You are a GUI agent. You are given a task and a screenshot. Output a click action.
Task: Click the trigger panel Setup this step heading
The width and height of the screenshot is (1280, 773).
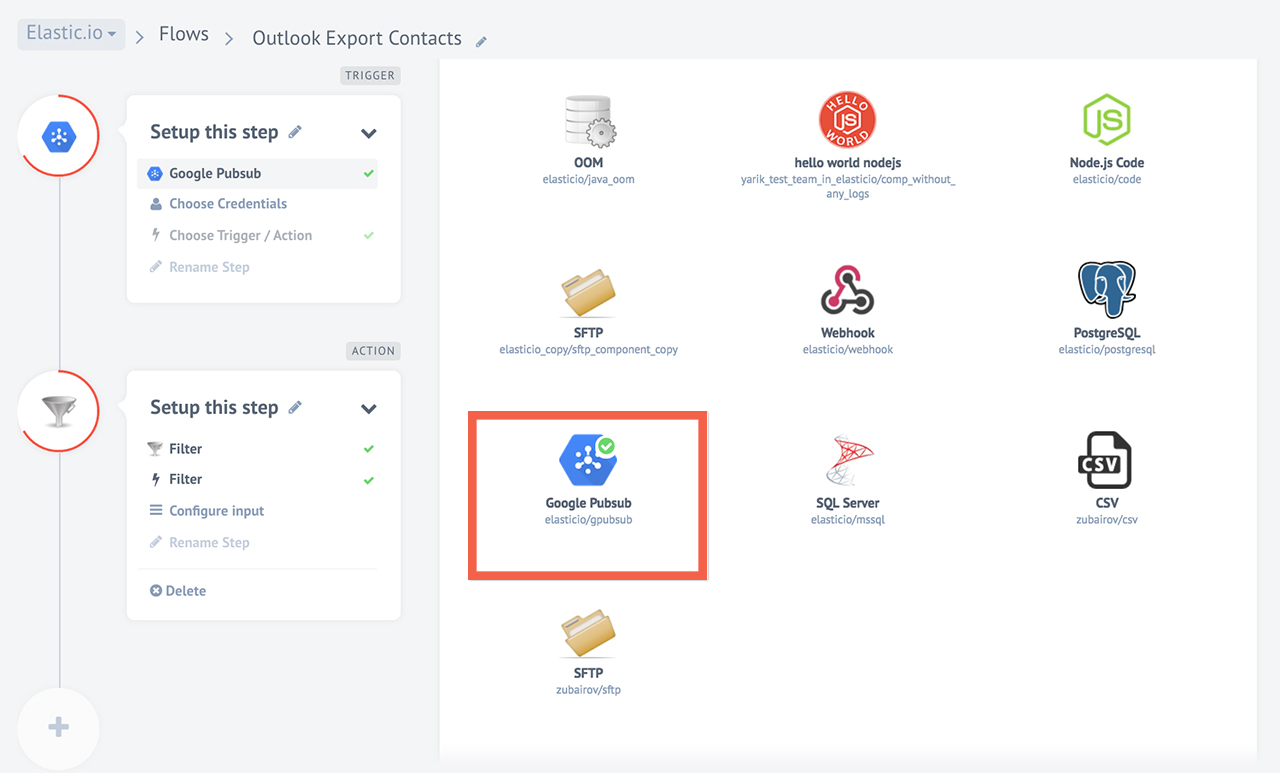click(214, 132)
